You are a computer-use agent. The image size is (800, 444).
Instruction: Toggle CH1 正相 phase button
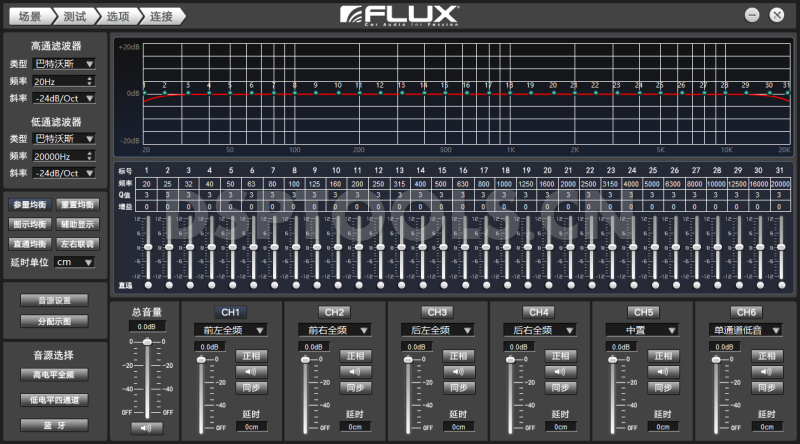252,356
